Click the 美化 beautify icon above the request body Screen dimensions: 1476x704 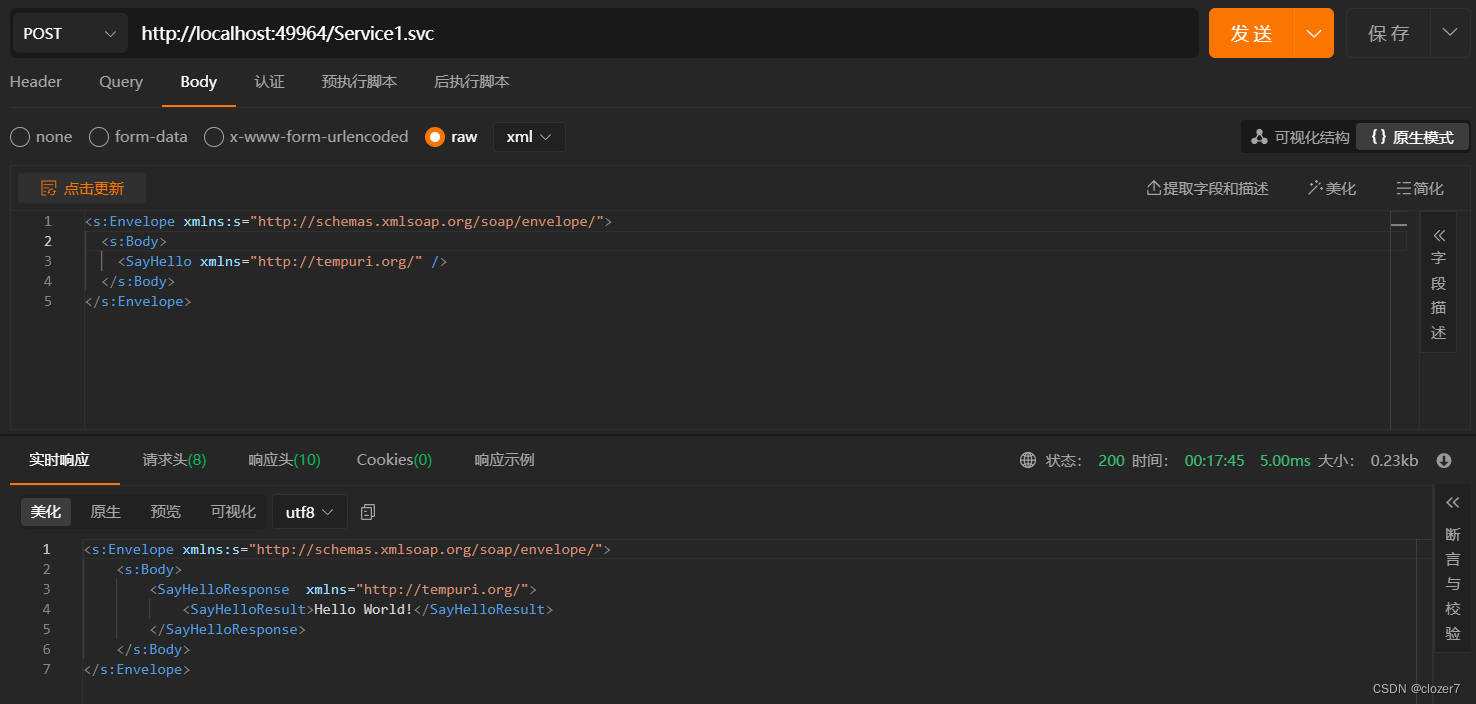point(1331,187)
